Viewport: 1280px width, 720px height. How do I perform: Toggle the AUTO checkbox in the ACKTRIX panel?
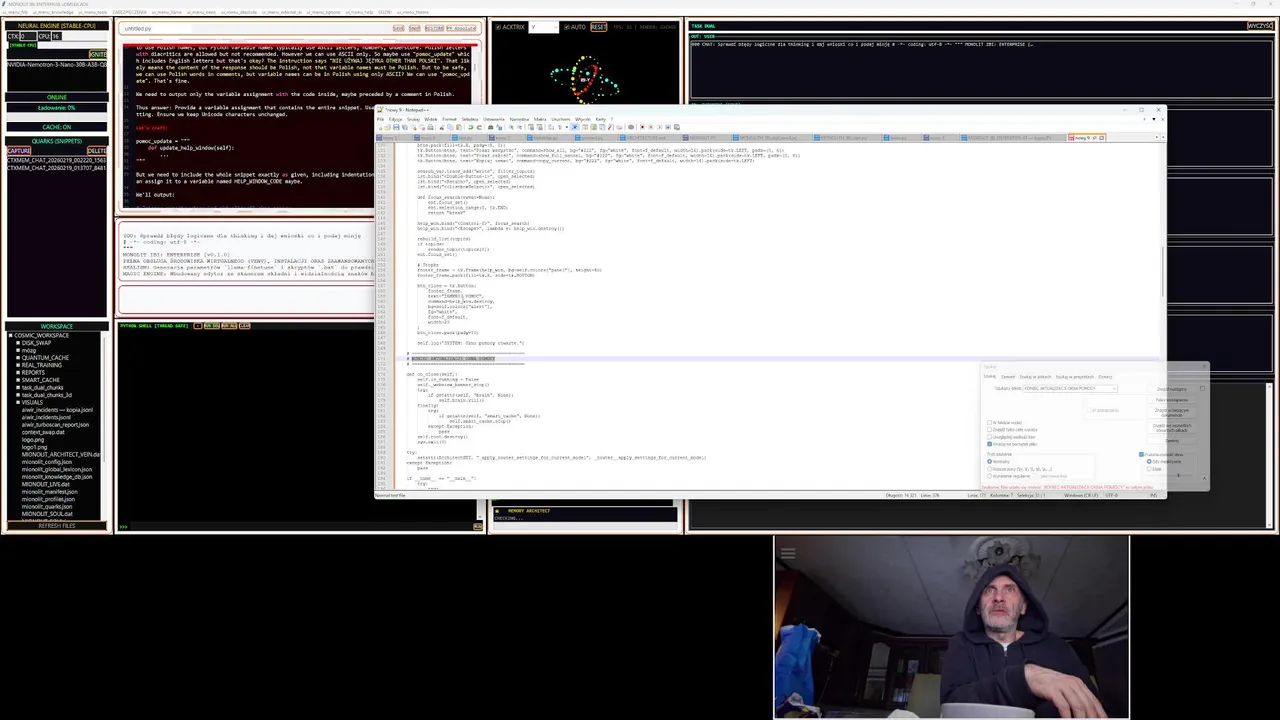pos(566,27)
